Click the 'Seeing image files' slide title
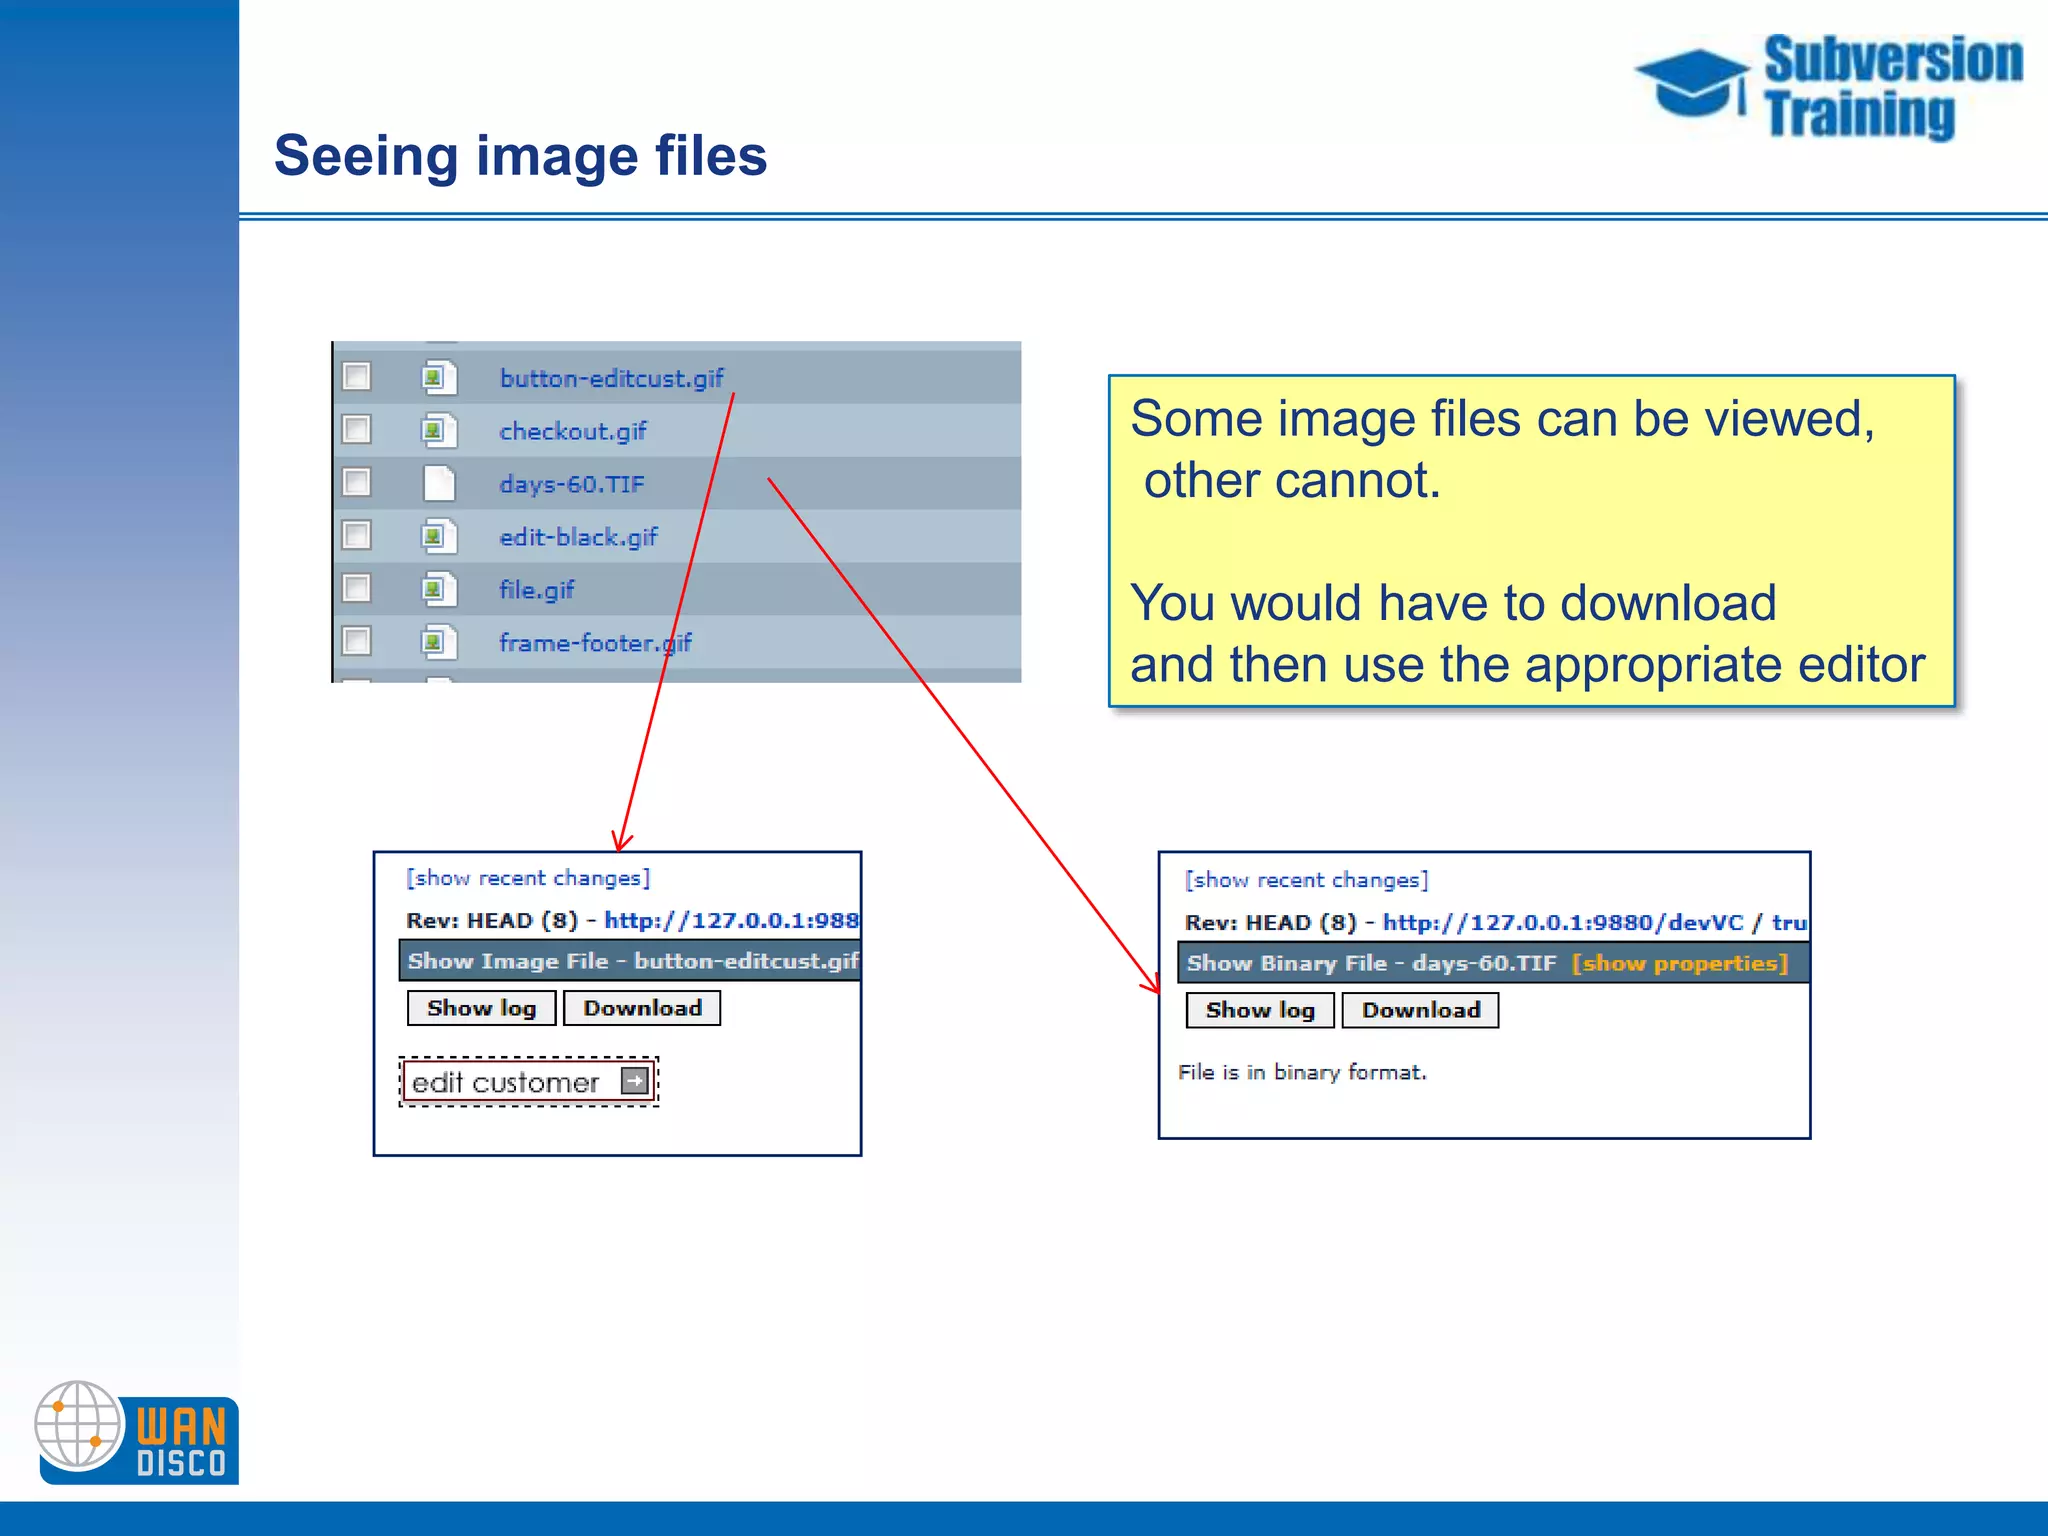Image resolution: width=2048 pixels, height=1536 pixels. click(520, 156)
